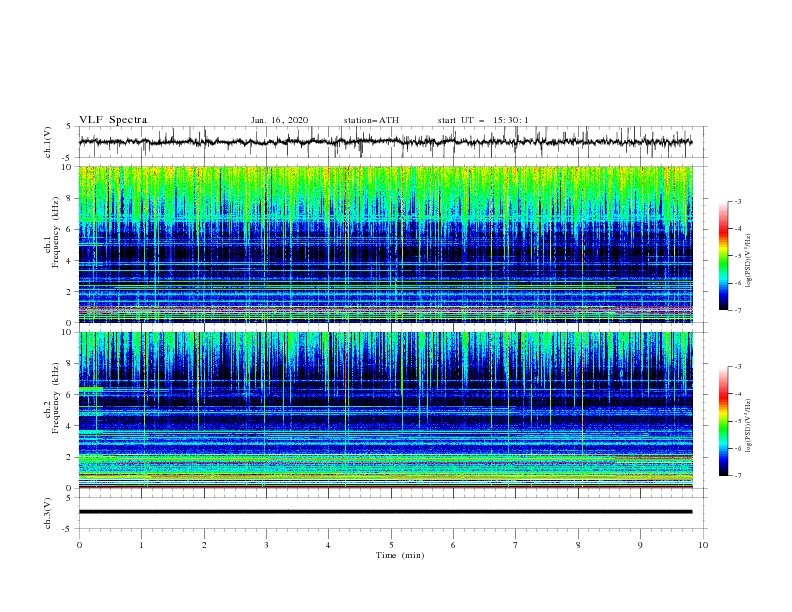Click the ch.2 "Frequency (kHz)" axis label
The width and height of the screenshot is (792, 612).
55,398
